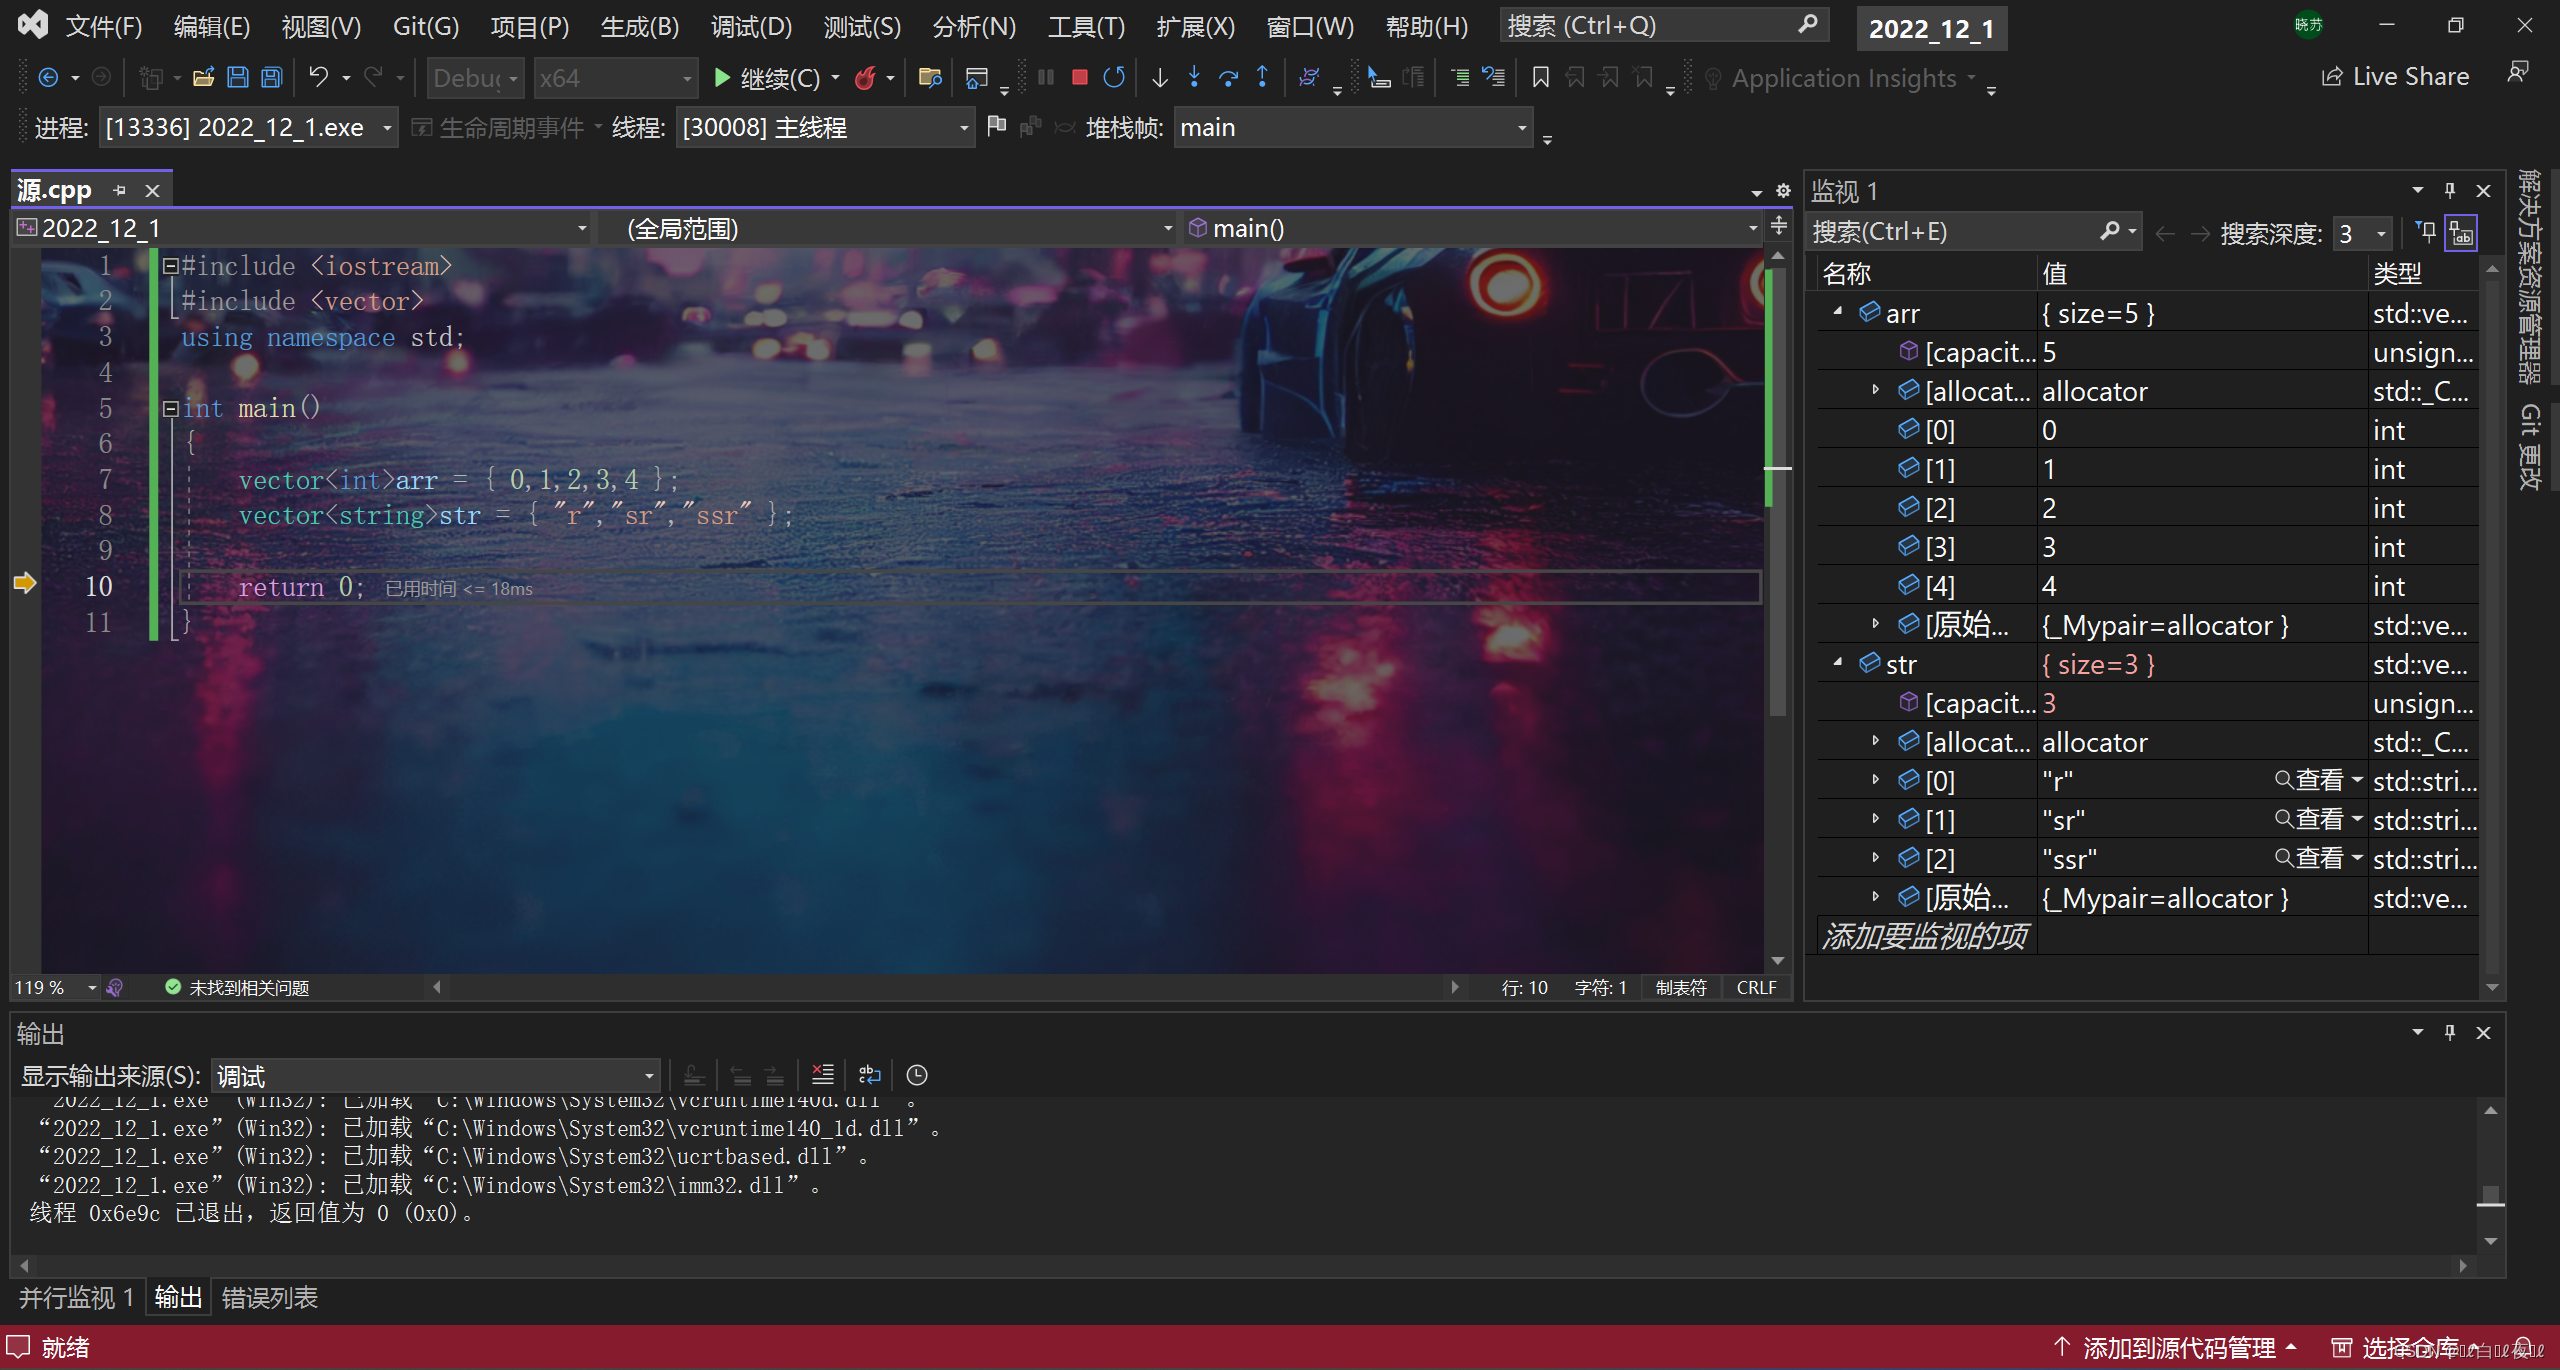Open the Git(G) menu
This screenshot has width=2560, height=1370.
point(425,26)
